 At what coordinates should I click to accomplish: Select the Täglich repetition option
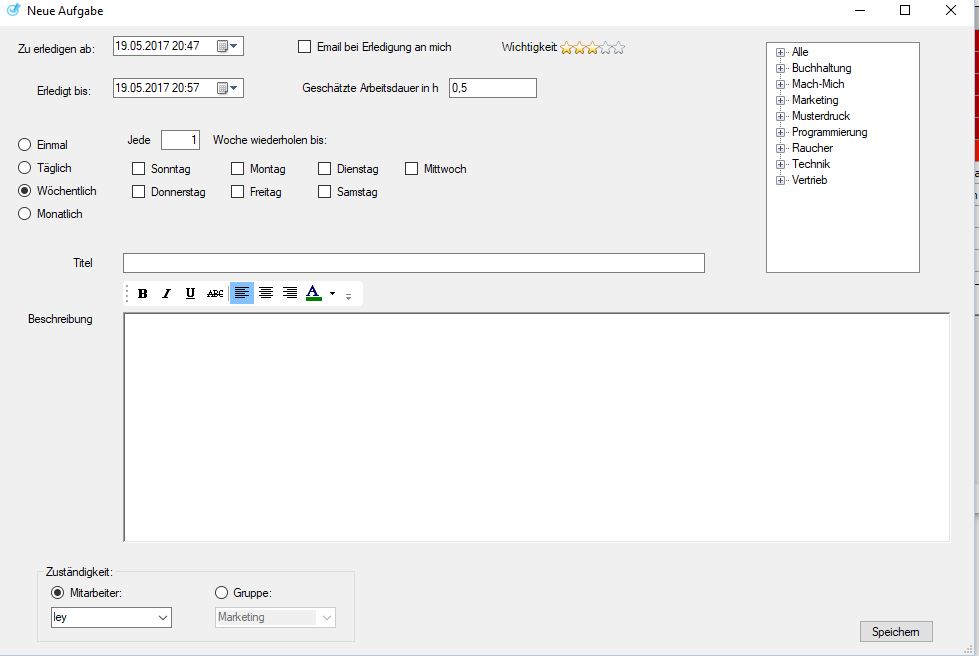(x=24, y=168)
